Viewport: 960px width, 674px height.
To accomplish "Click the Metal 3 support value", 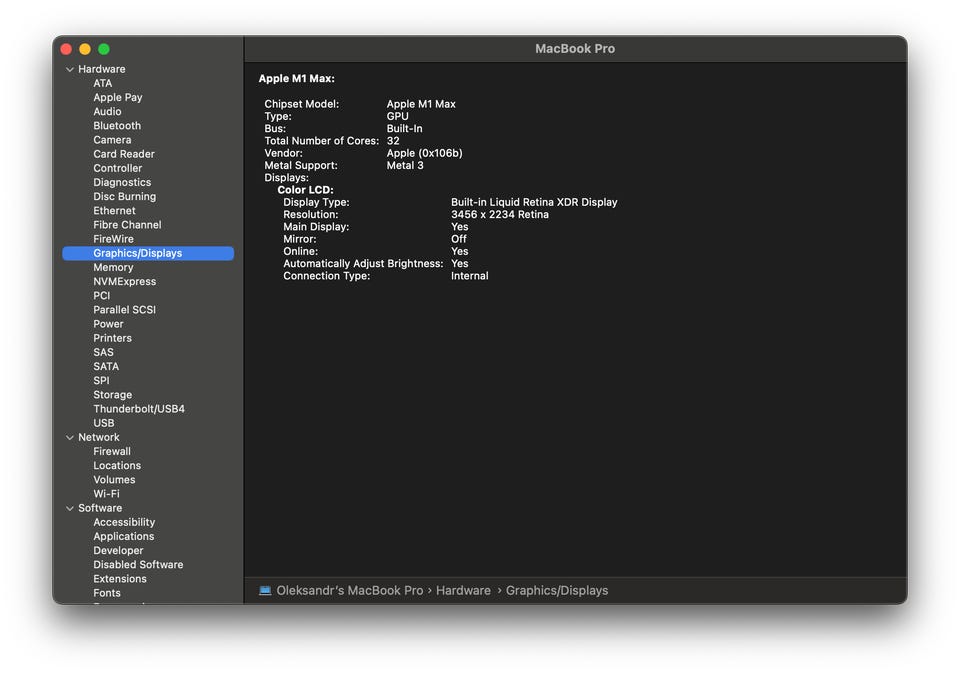I will click(x=405, y=165).
